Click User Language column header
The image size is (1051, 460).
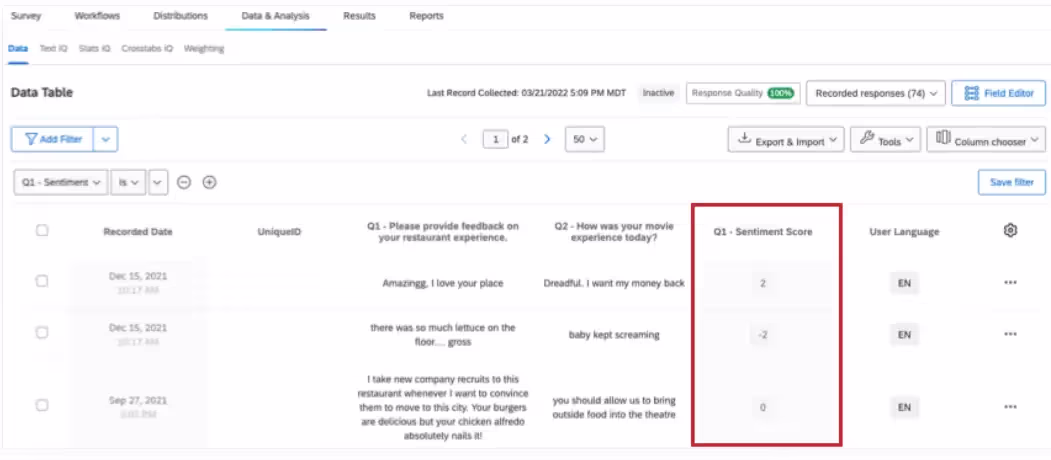click(904, 231)
